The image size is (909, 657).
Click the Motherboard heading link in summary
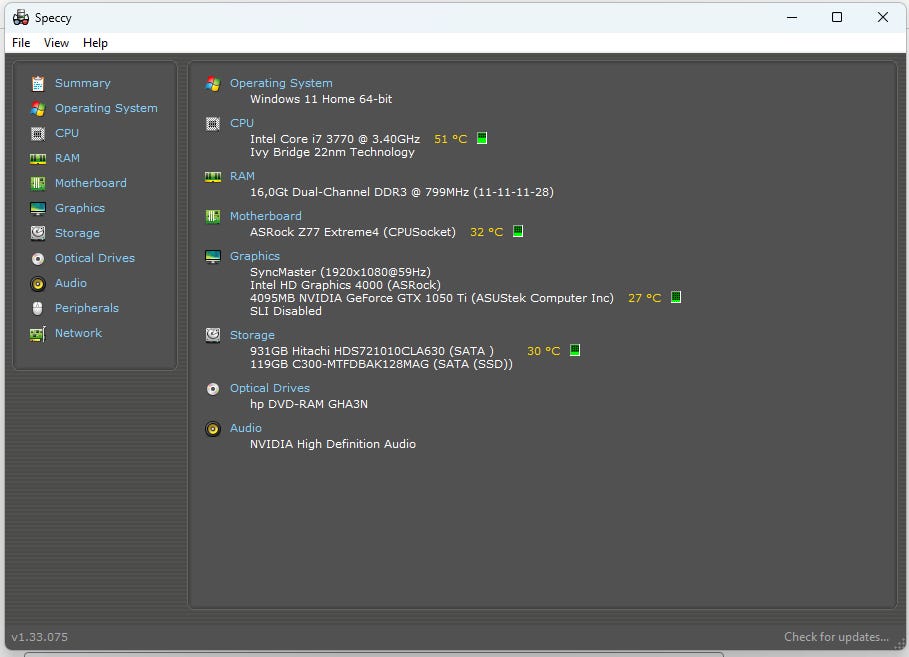tap(266, 216)
